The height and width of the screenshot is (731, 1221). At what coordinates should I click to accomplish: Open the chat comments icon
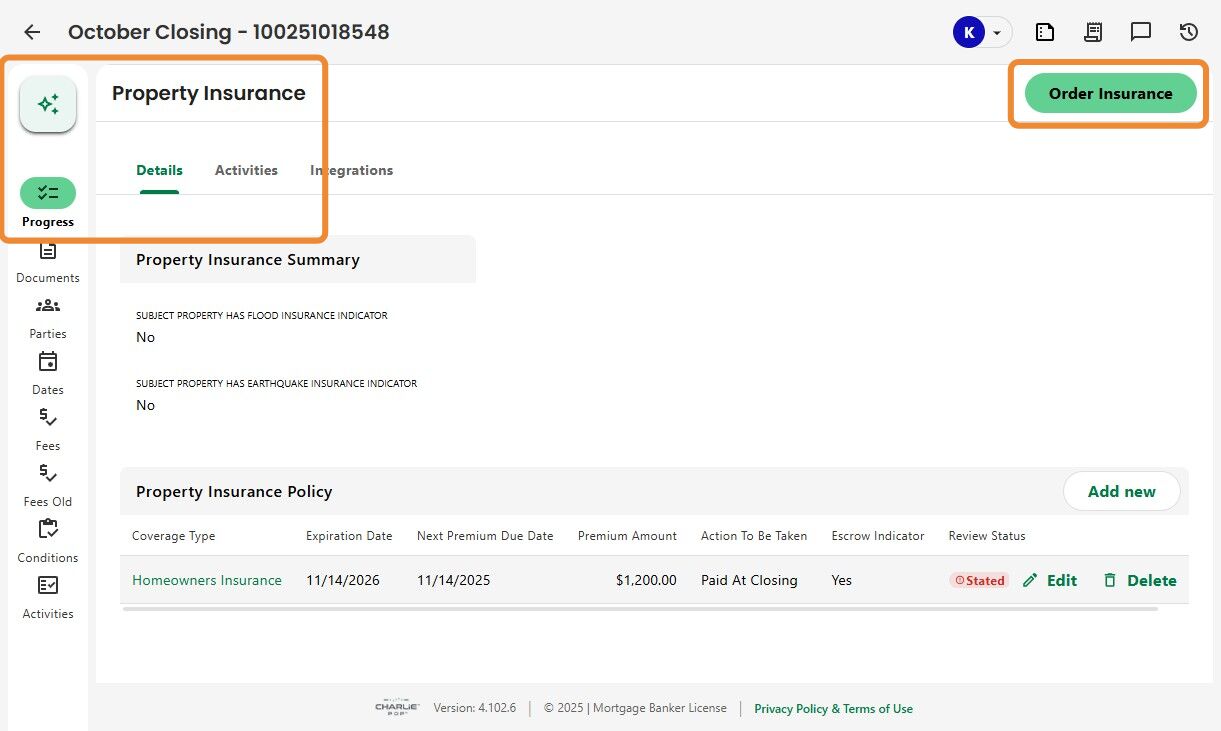pyautogui.click(x=1141, y=32)
